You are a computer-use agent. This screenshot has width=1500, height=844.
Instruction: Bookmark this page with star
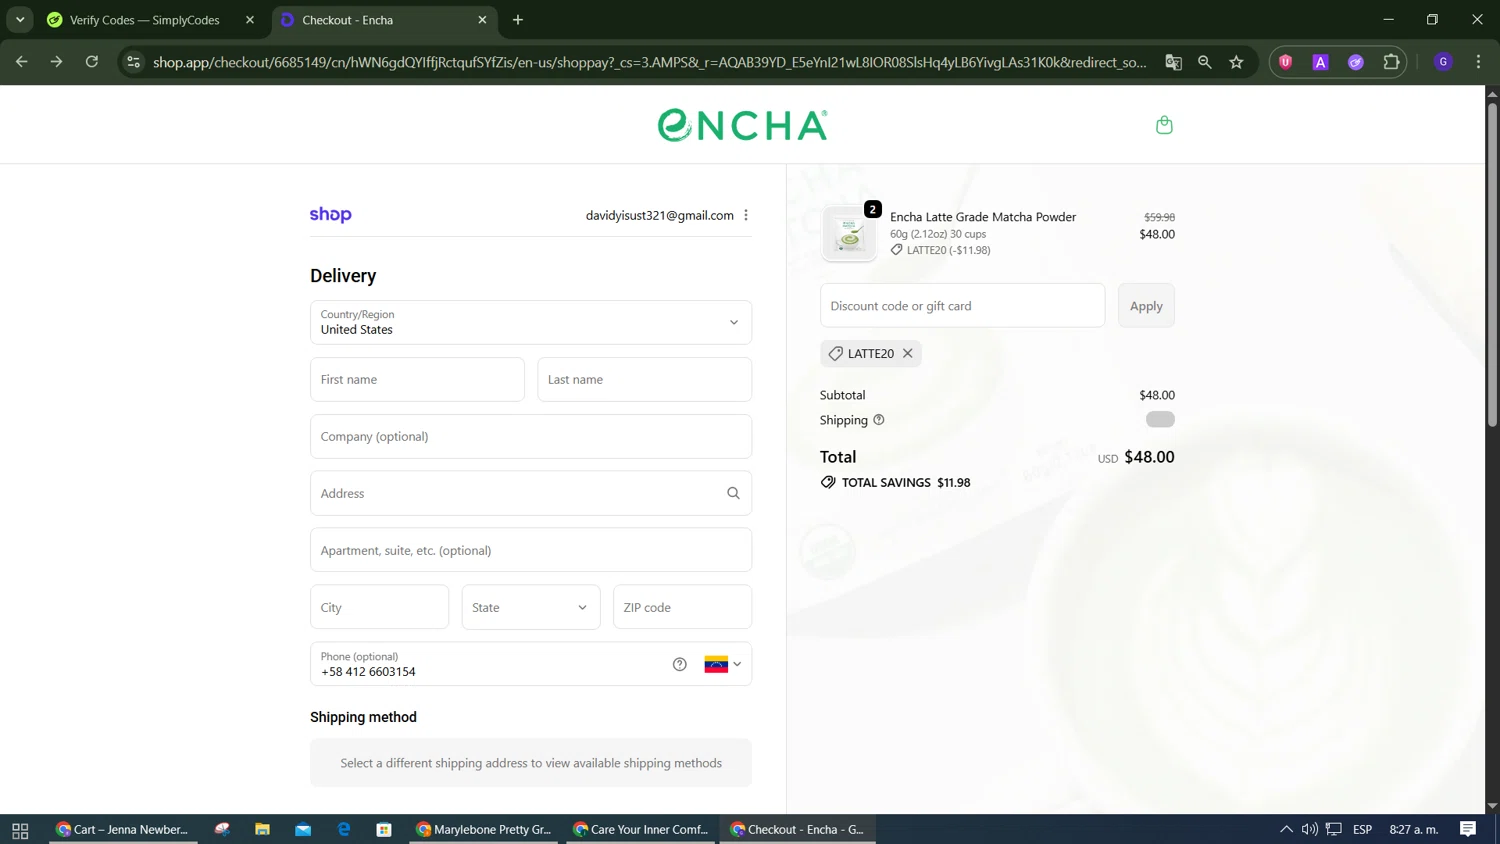coord(1237,62)
